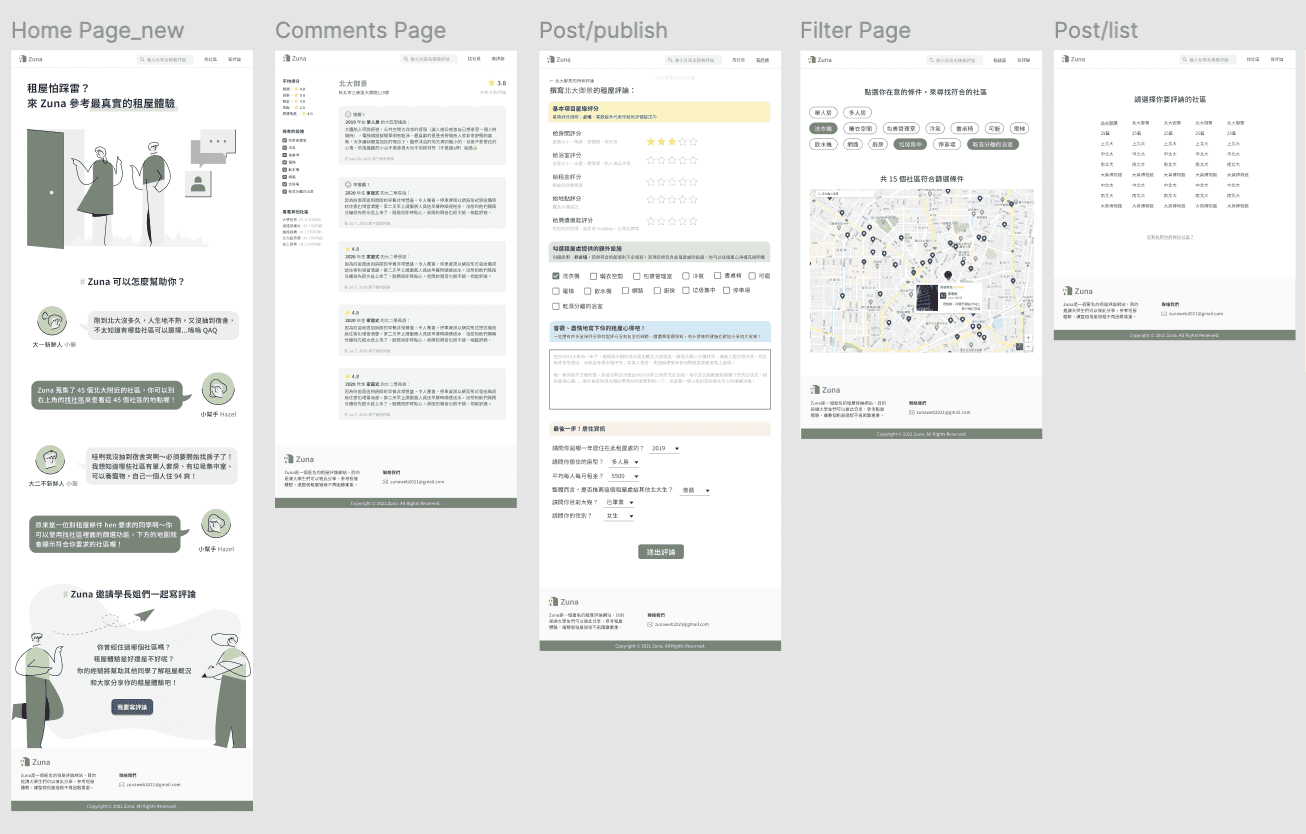Click the back arrow above 撰寫北大御景的租屋評論
1306x834 pixels.
tap(551, 81)
